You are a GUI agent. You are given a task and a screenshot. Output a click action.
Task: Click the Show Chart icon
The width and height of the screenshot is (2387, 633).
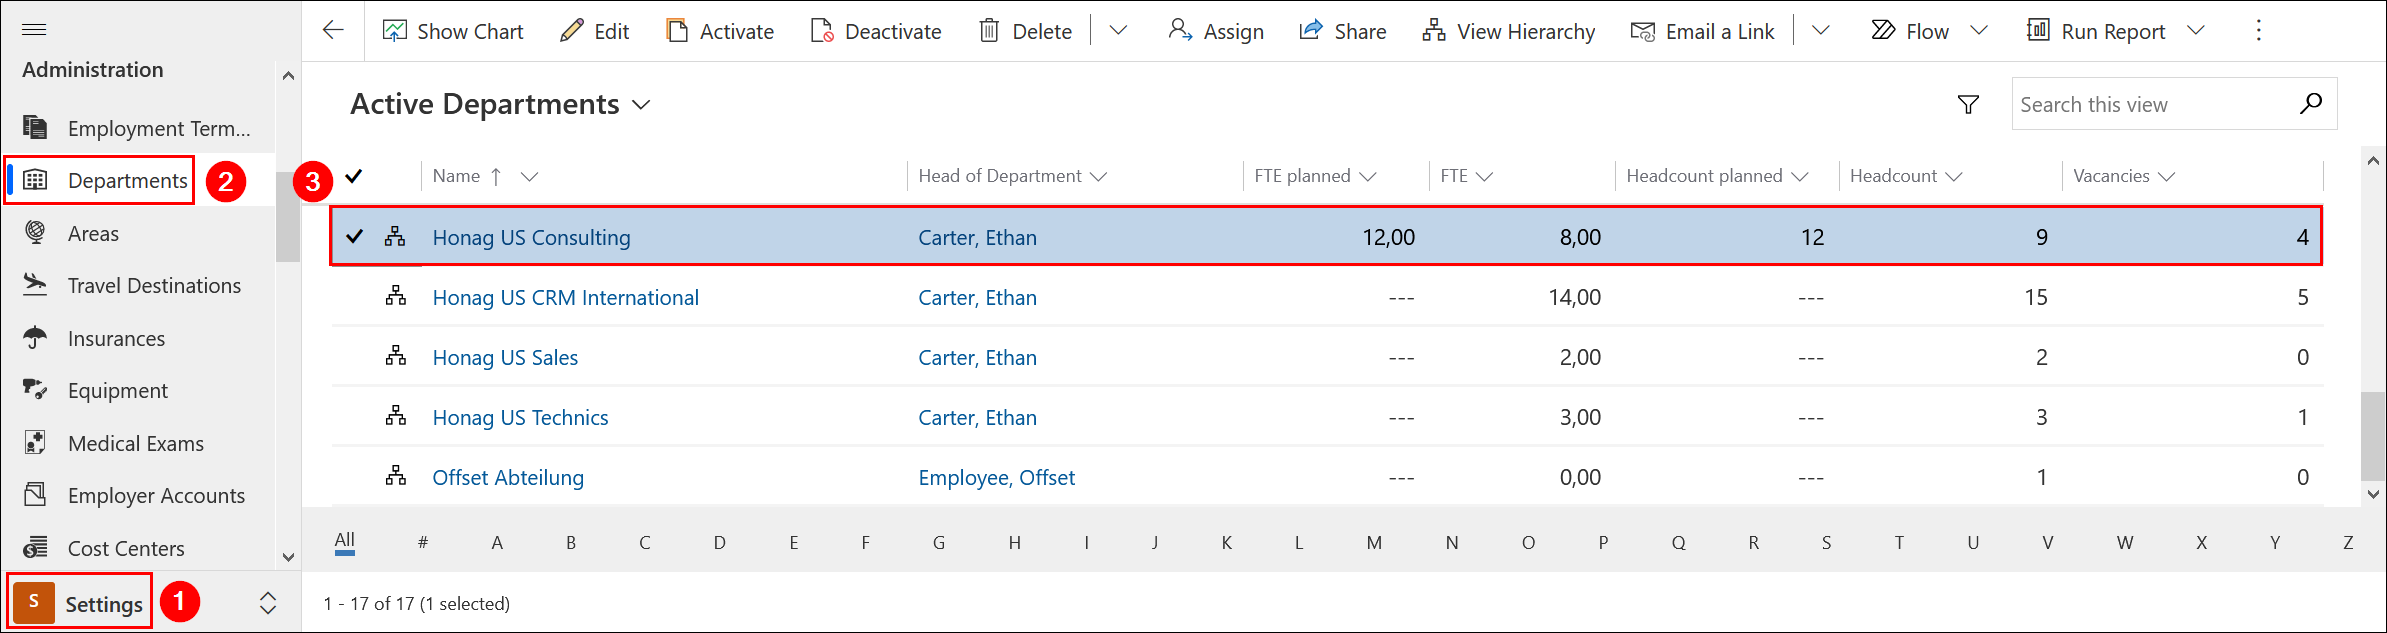[x=395, y=31]
